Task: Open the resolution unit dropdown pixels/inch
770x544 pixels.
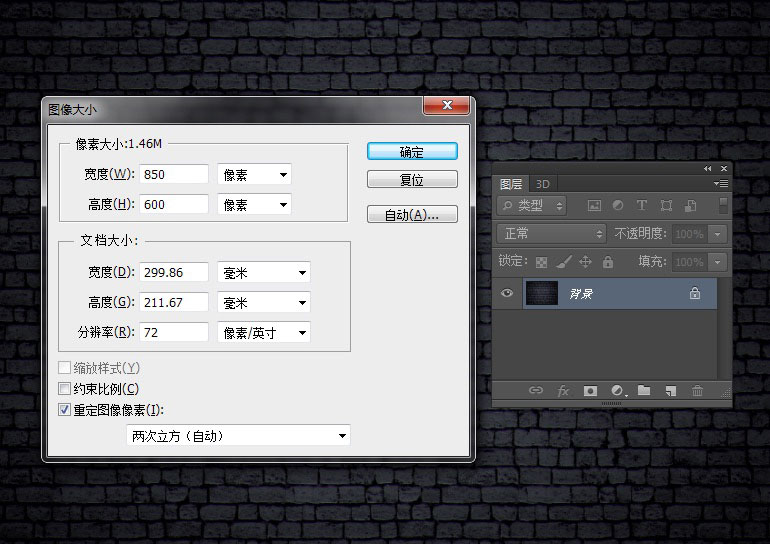Action: coord(264,332)
